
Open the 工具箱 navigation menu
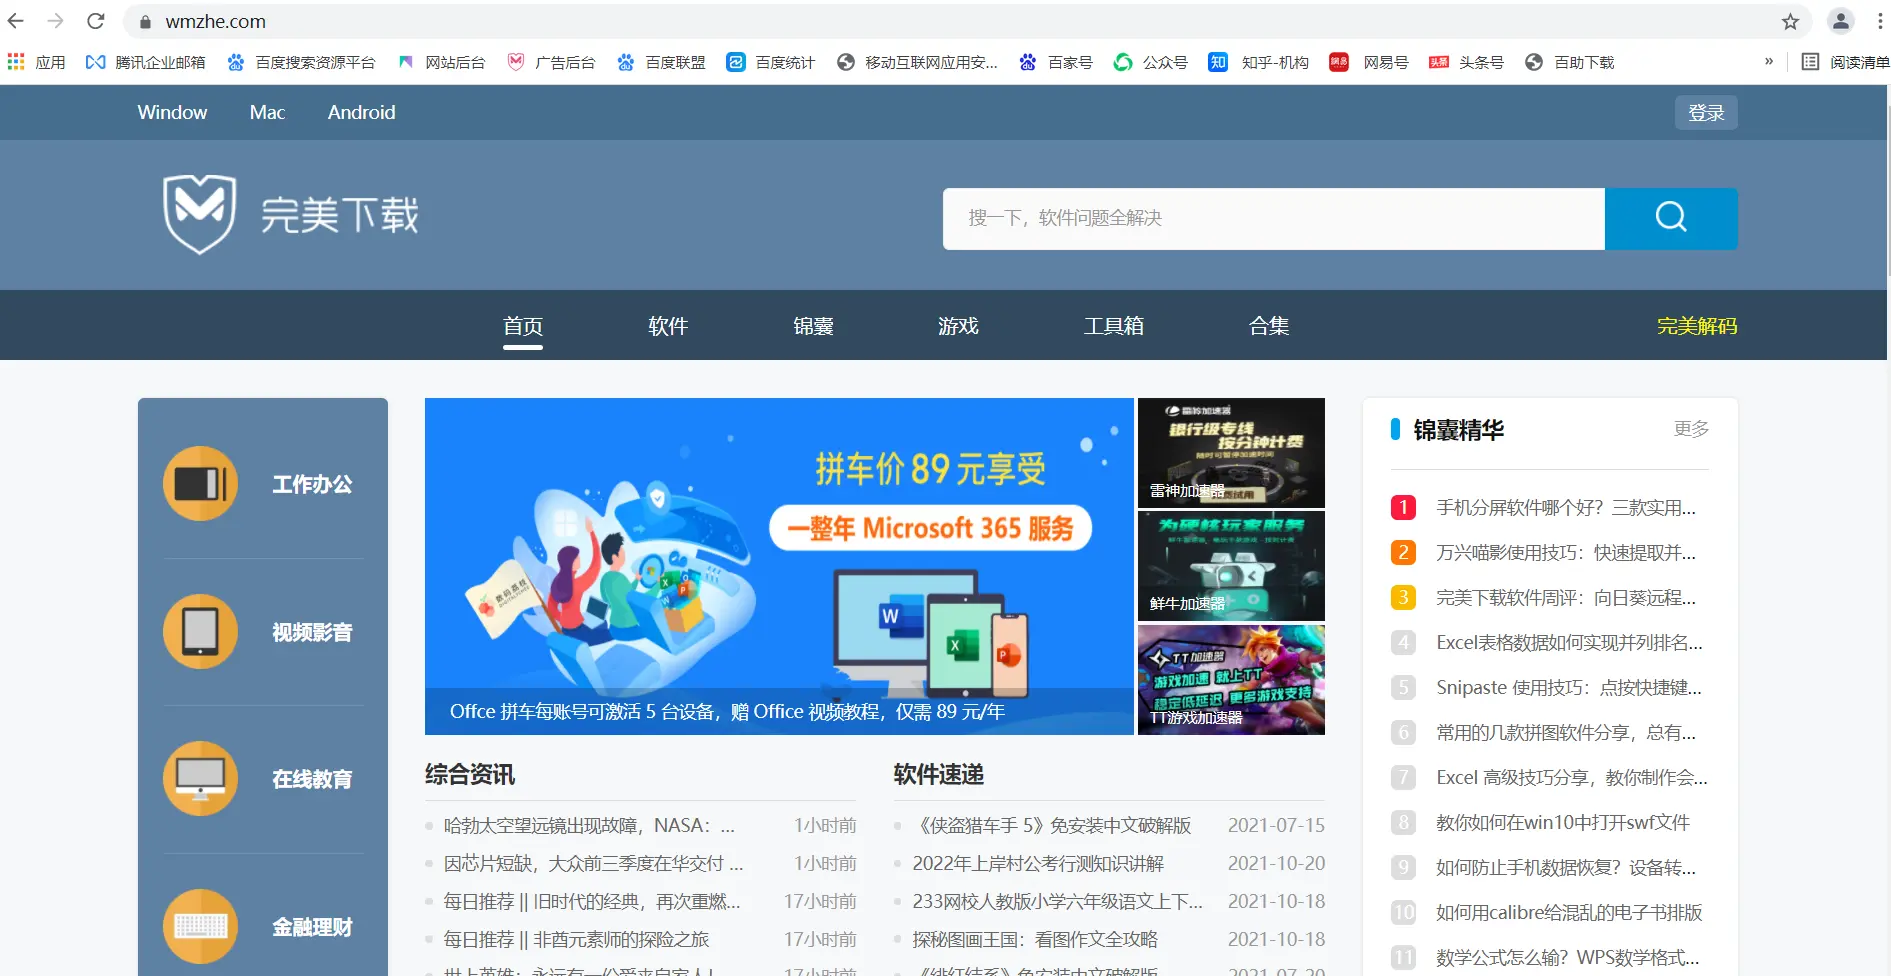1113,325
